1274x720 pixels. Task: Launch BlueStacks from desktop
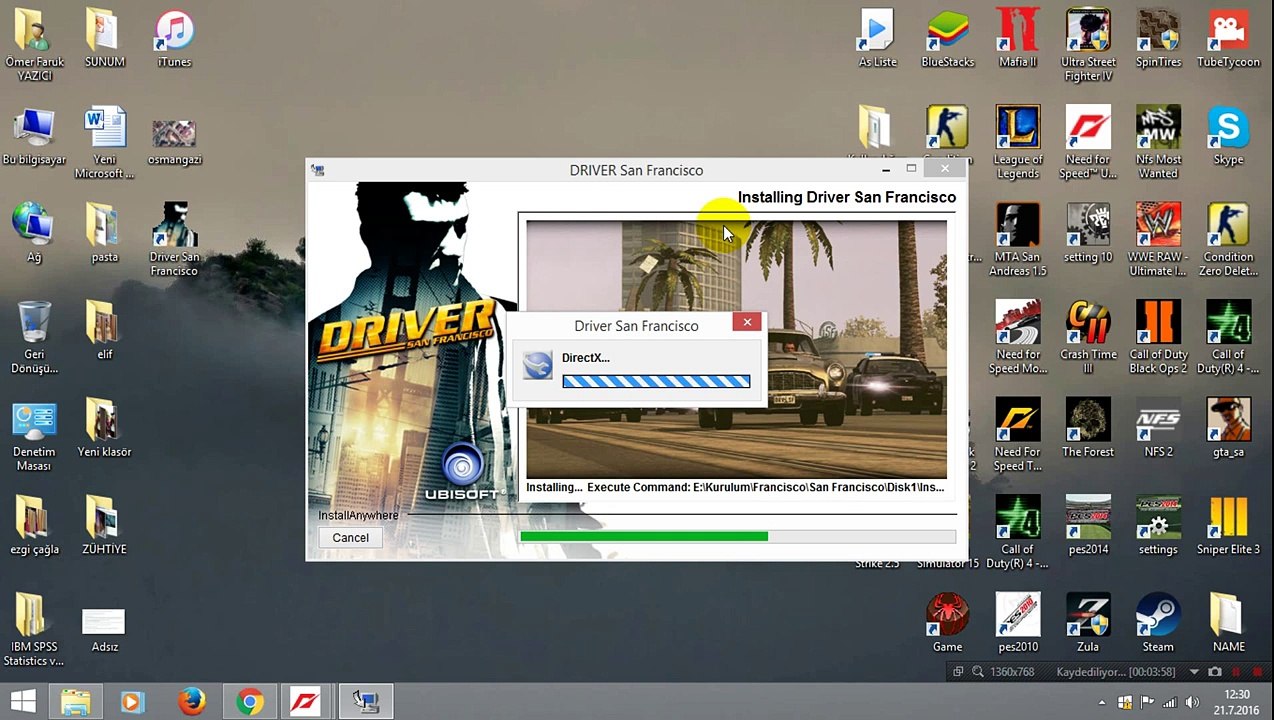click(947, 40)
